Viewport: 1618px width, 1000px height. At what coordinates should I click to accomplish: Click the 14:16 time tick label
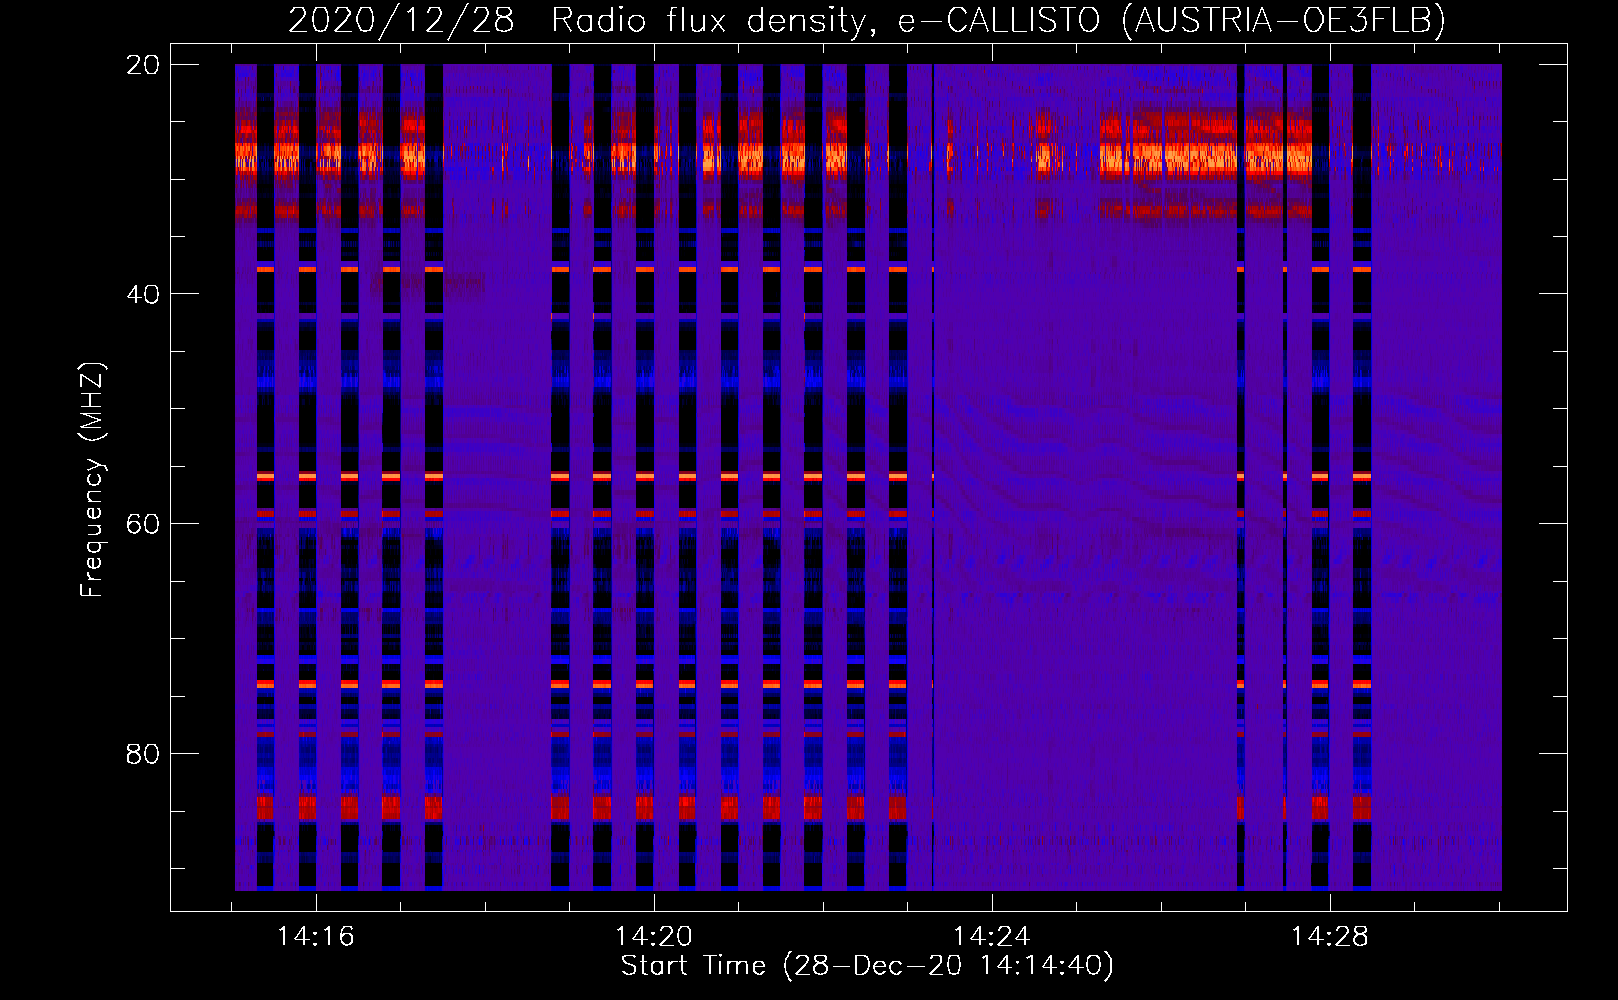pyautogui.click(x=316, y=937)
